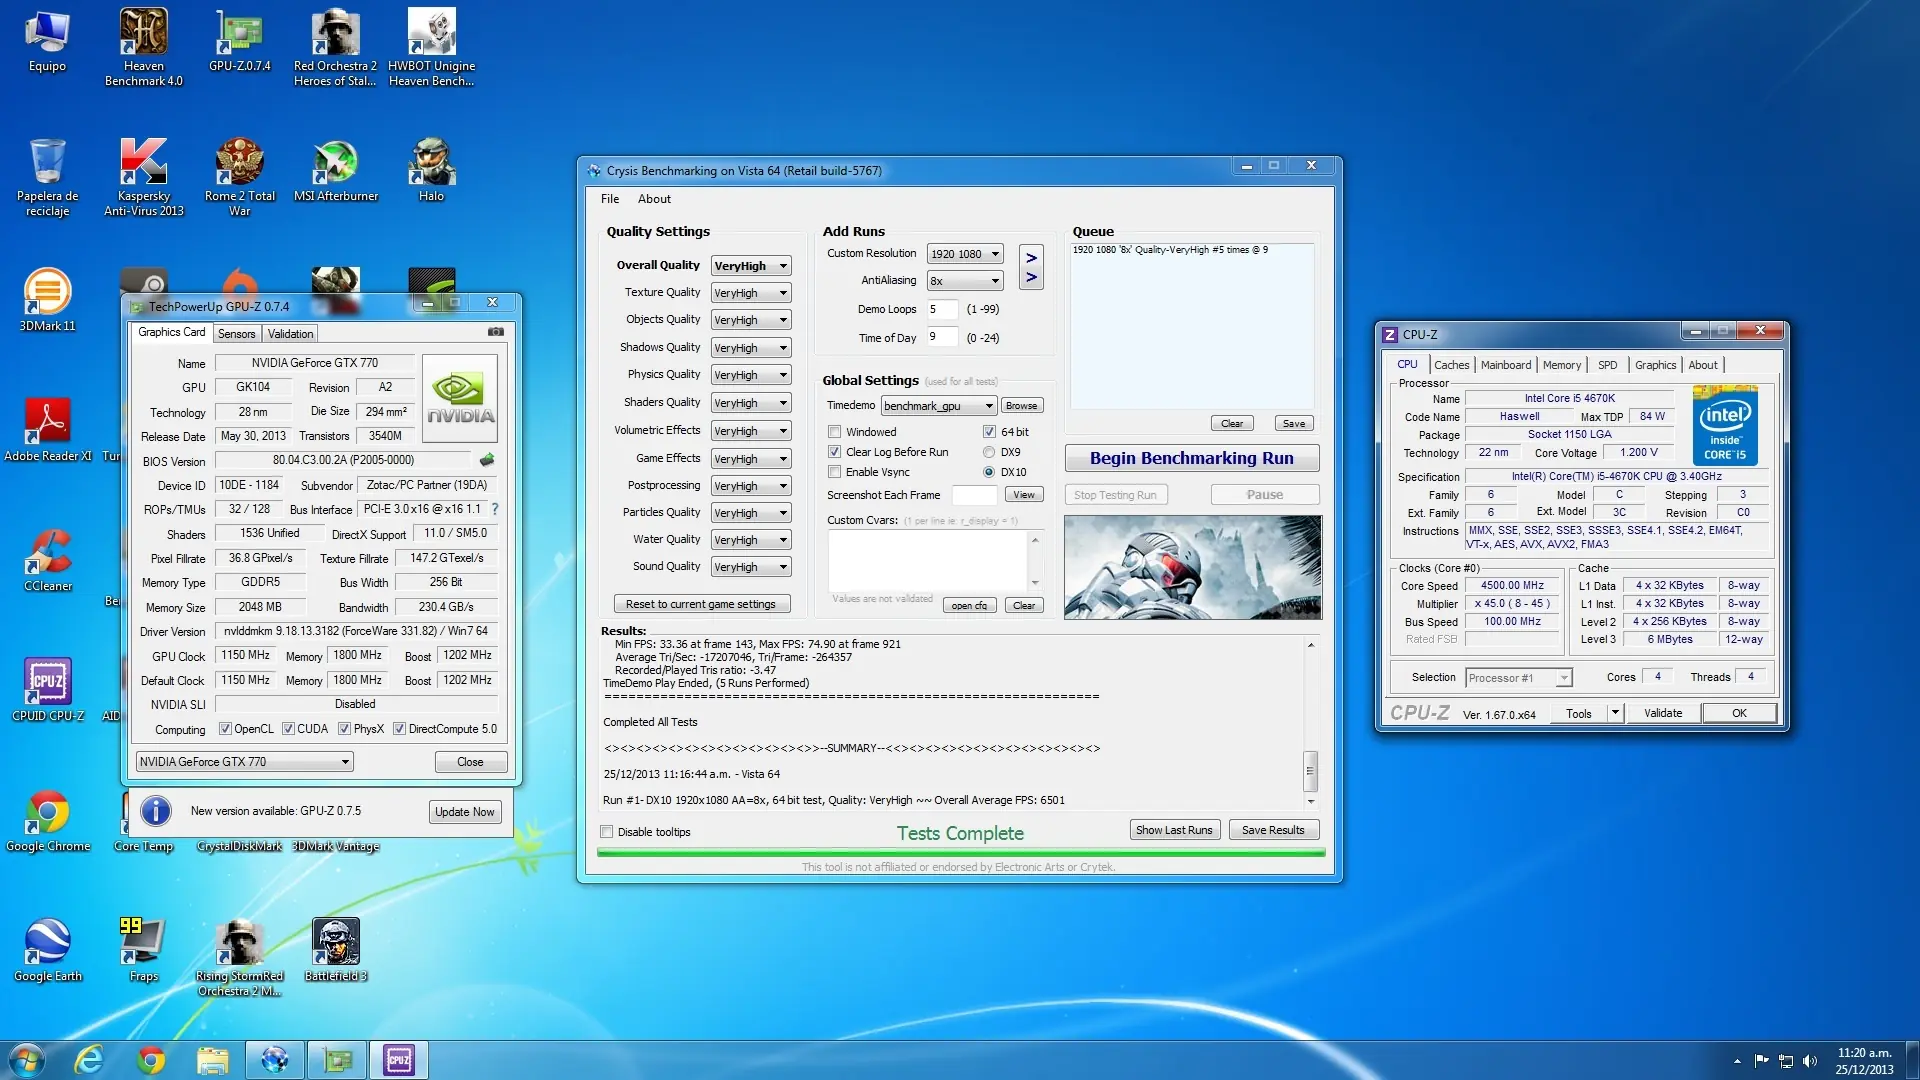Open CPUID CPU-Z desktop shortcut
The width and height of the screenshot is (1920, 1080).
click(x=48, y=690)
